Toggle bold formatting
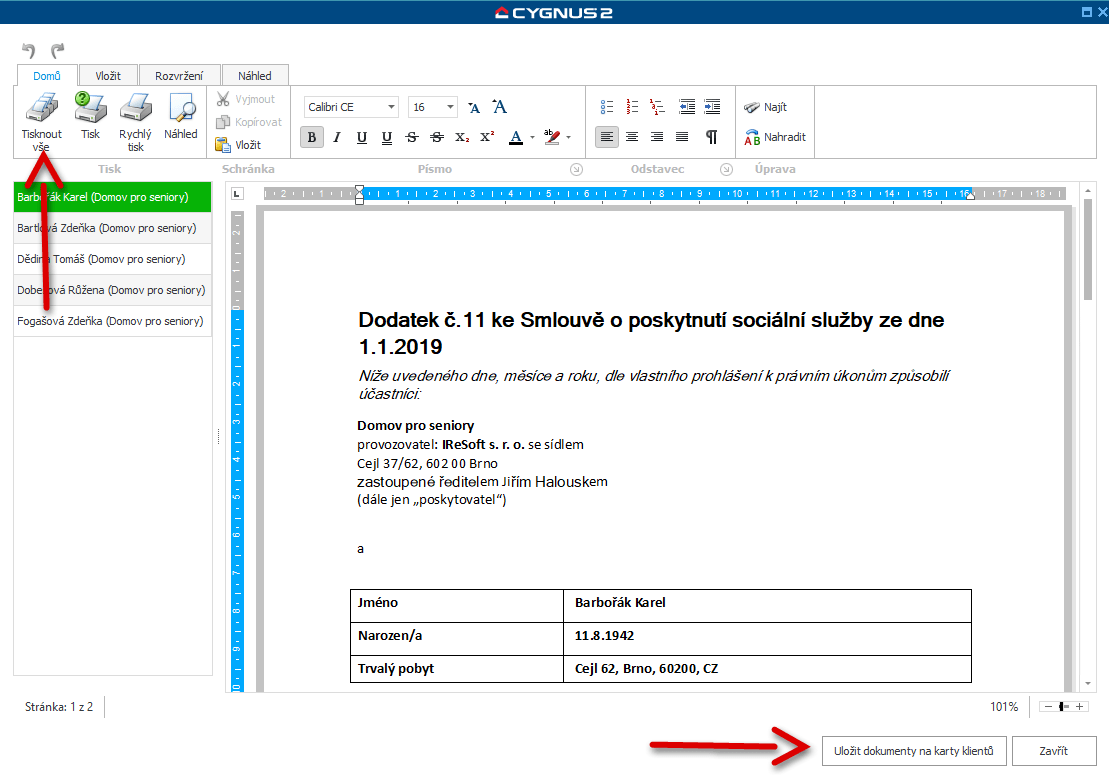Image resolution: width=1109 pixels, height=776 pixels. (311, 137)
